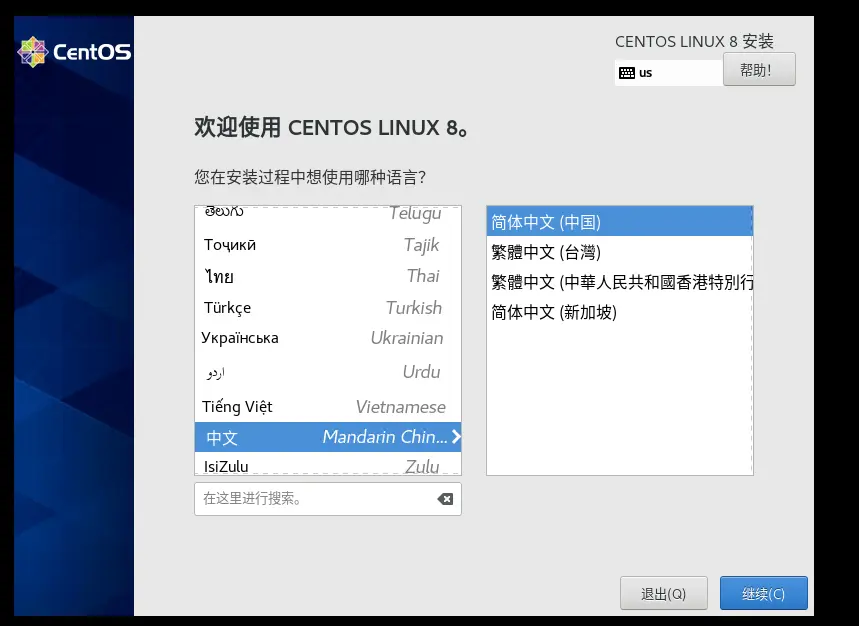Select Tajik language row
Image resolution: width=859 pixels, height=626 pixels.
[x=328, y=245]
